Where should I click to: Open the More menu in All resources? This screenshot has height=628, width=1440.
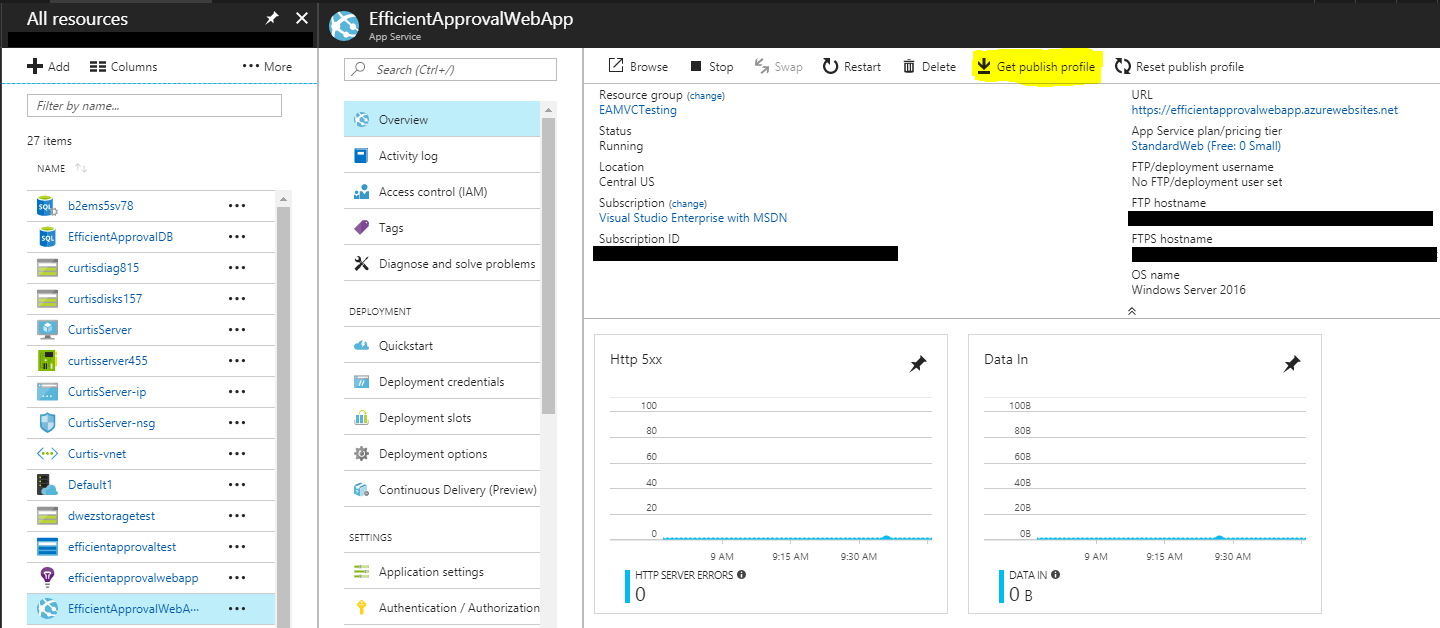[x=267, y=67]
